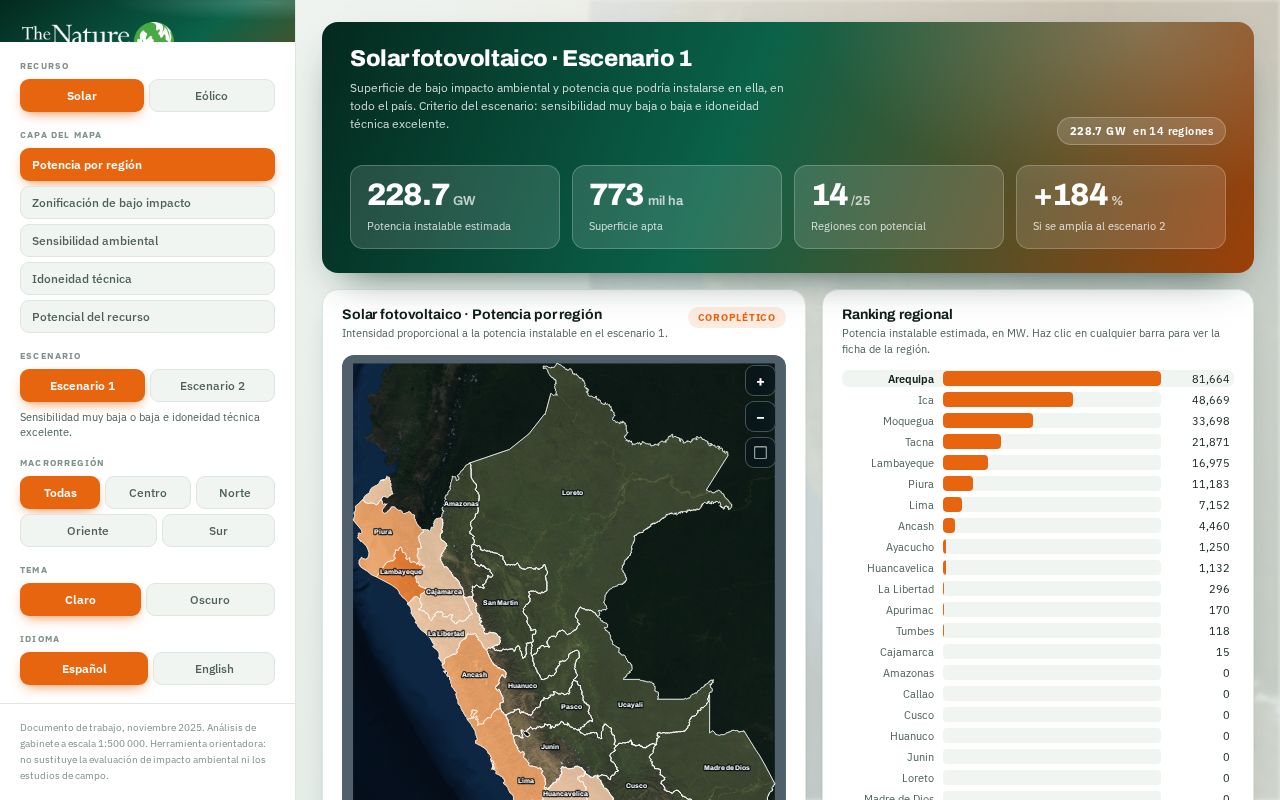Switch resource to Eólico

pos(212,96)
